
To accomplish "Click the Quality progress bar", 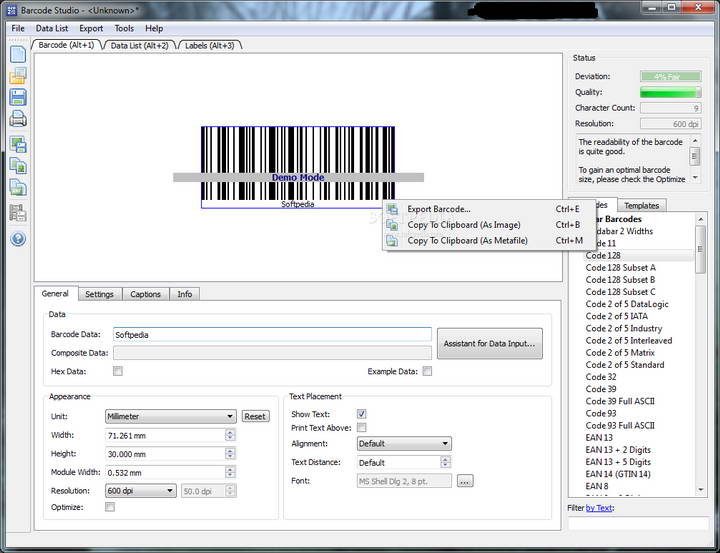I will coord(671,92).
